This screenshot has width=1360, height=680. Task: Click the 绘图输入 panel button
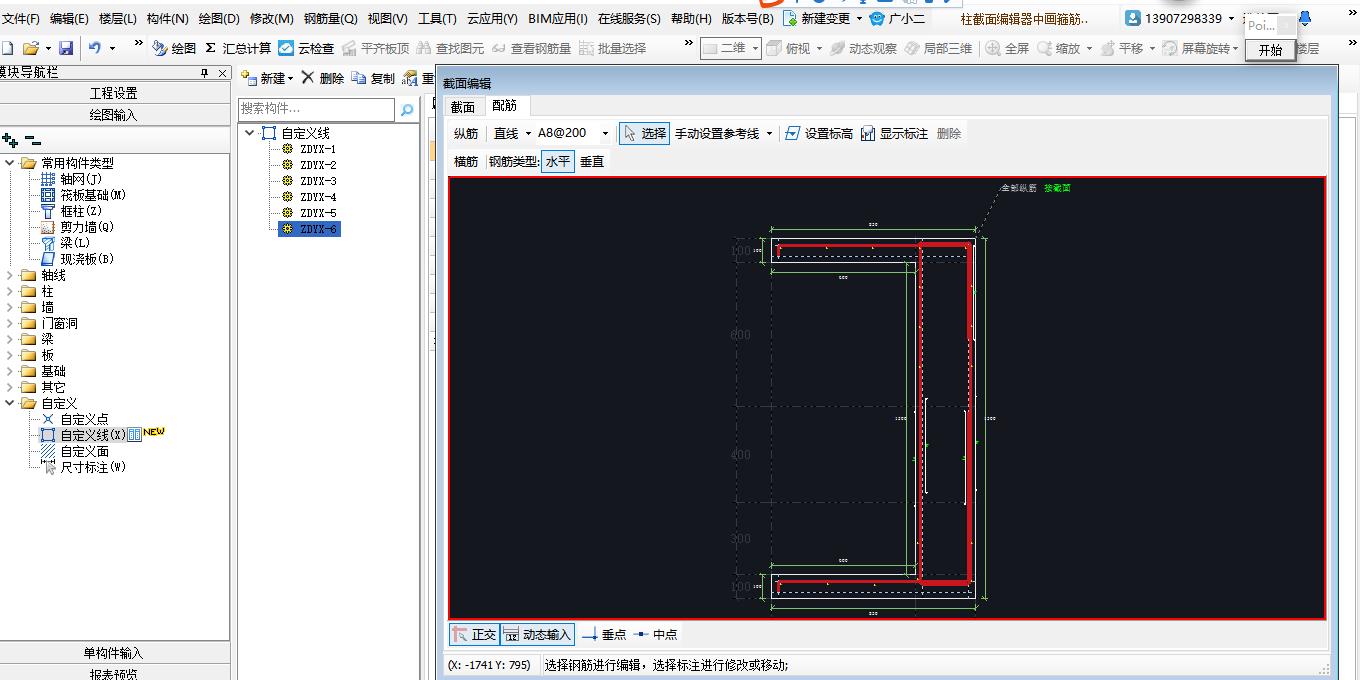tap(114, 115)
